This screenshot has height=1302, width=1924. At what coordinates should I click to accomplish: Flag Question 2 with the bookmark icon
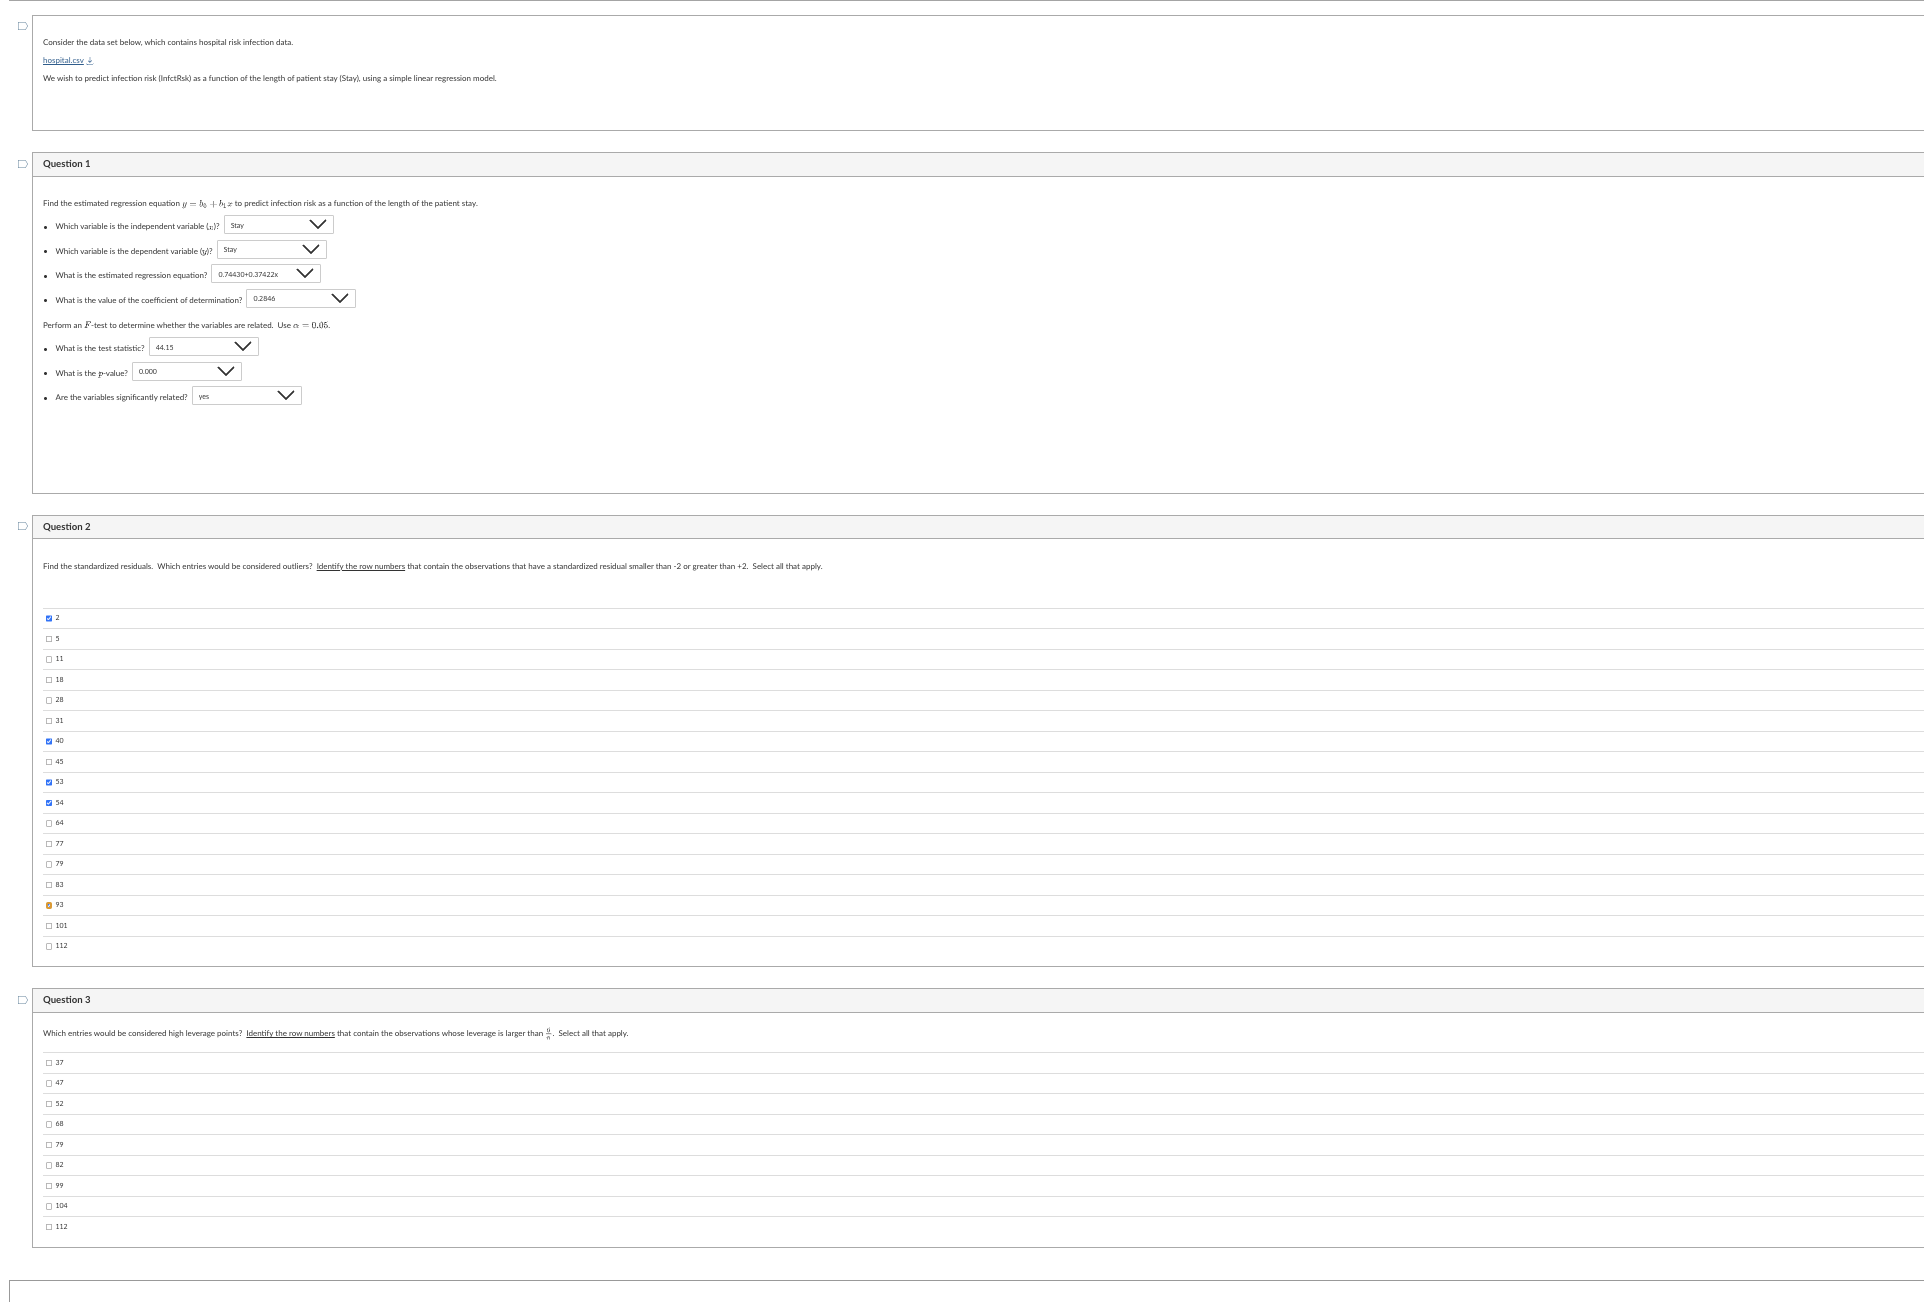(x=21, y=526)
